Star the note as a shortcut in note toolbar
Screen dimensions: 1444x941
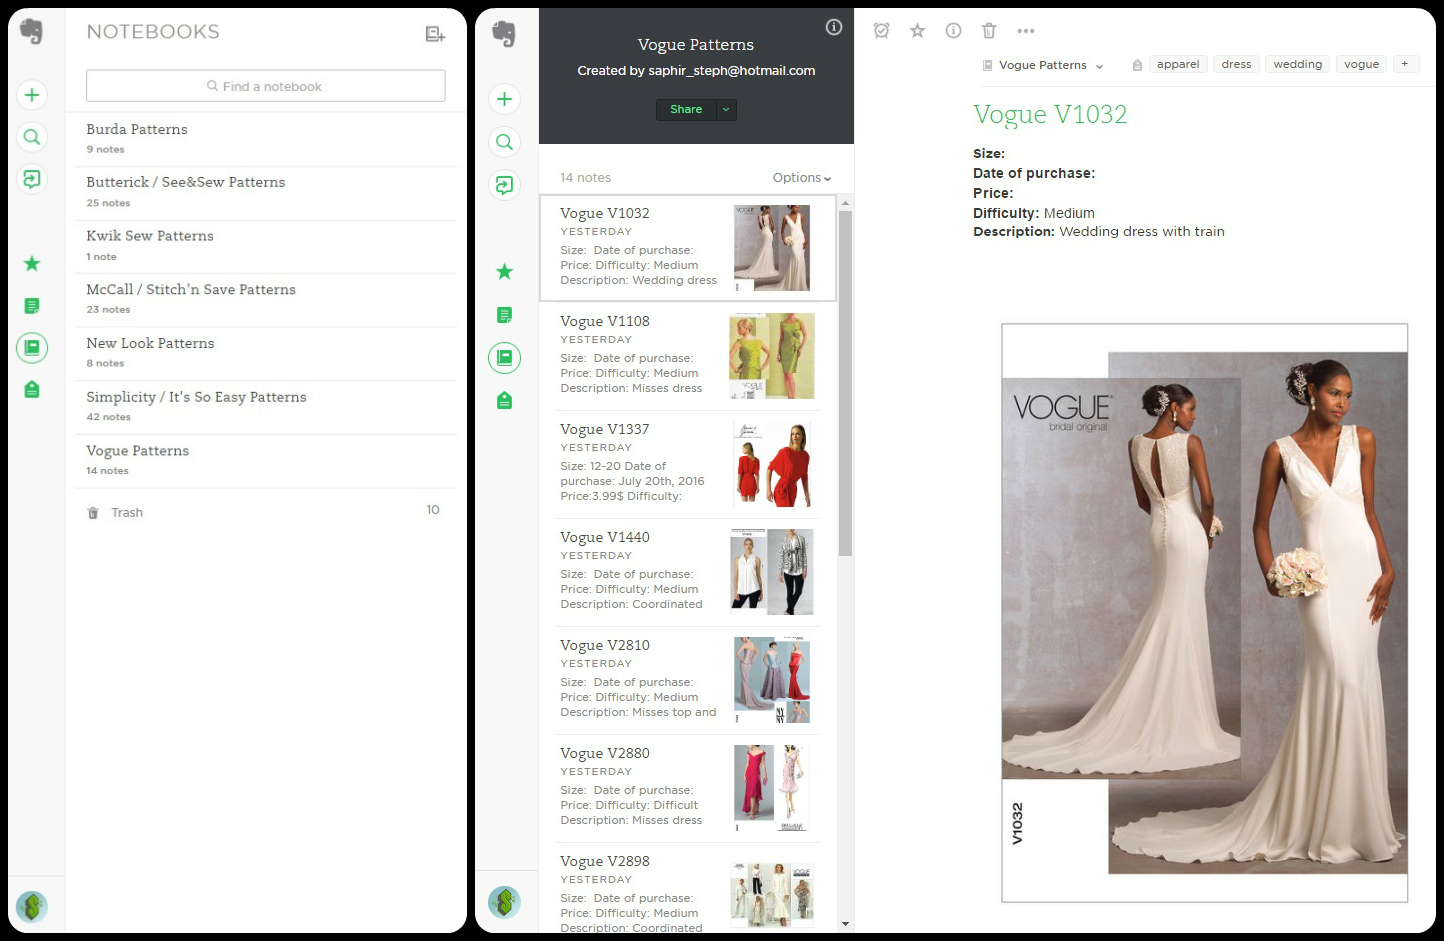click(917, 31)
